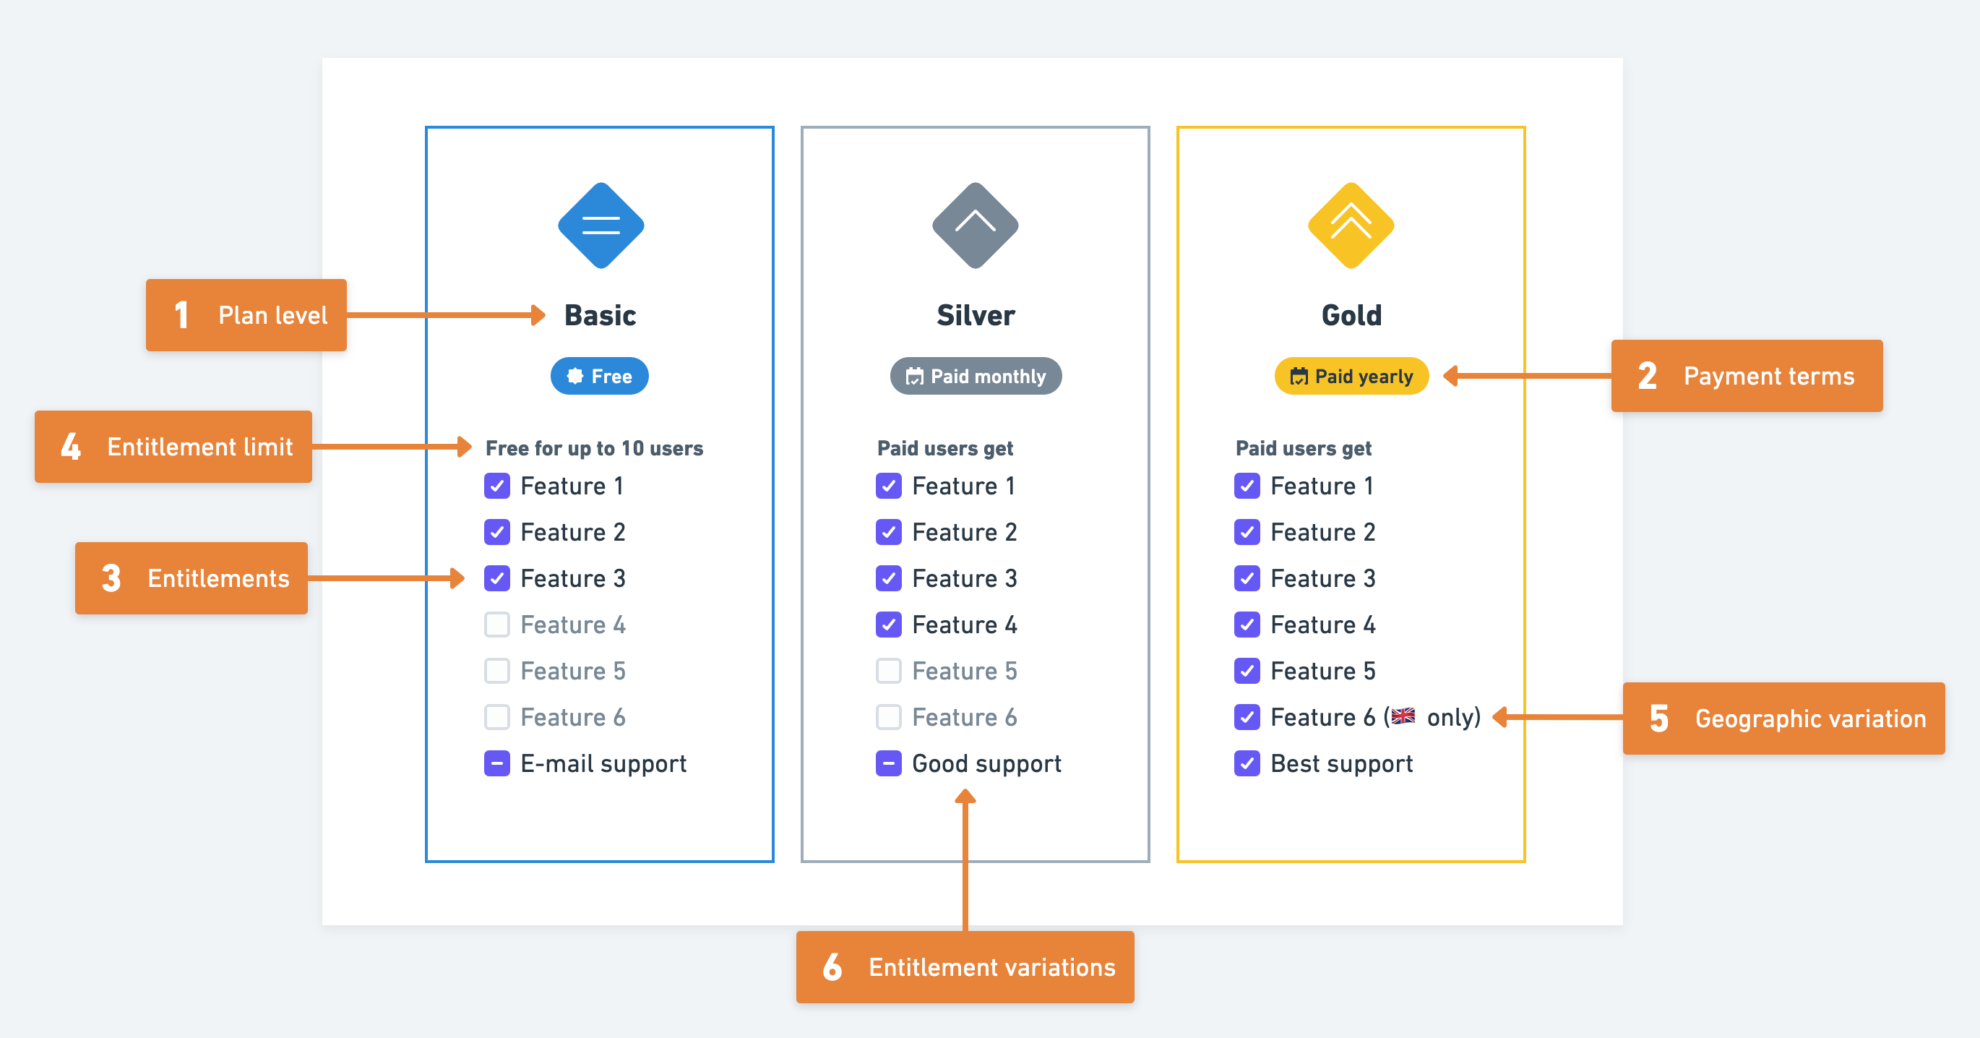The width and height of the screenshot is (1980, 1038).
Task: Click the gear icon in the Free badge
Action: pyautogui.click(x=575, y=377)
